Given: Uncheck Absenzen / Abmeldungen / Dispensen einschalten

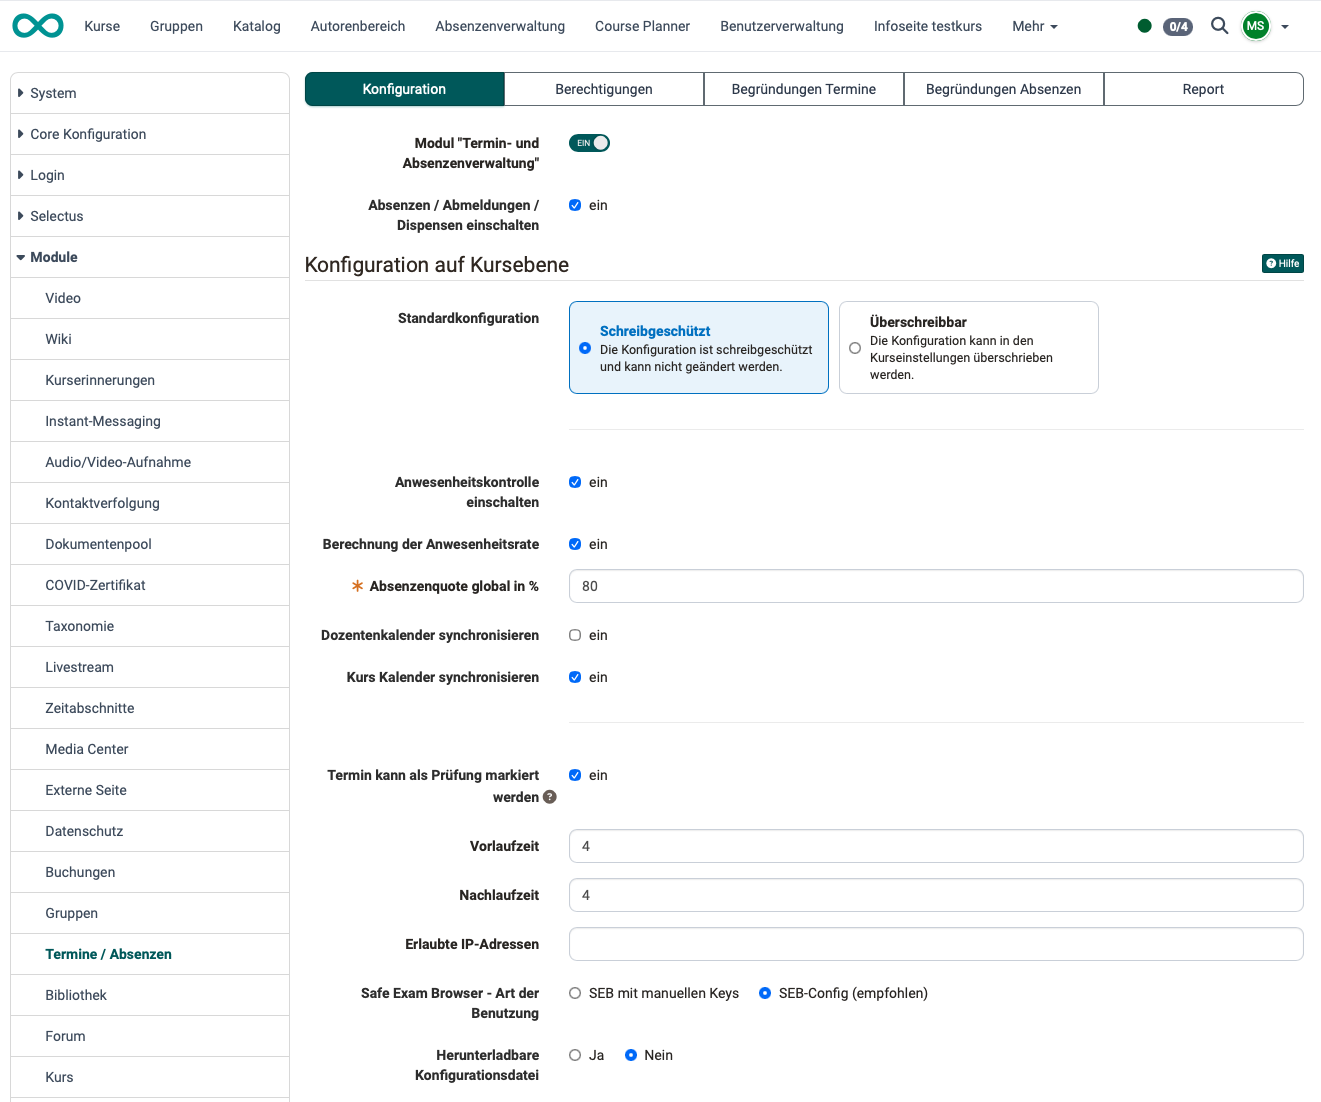Looking at the screenshot, I should click(575, 205).
